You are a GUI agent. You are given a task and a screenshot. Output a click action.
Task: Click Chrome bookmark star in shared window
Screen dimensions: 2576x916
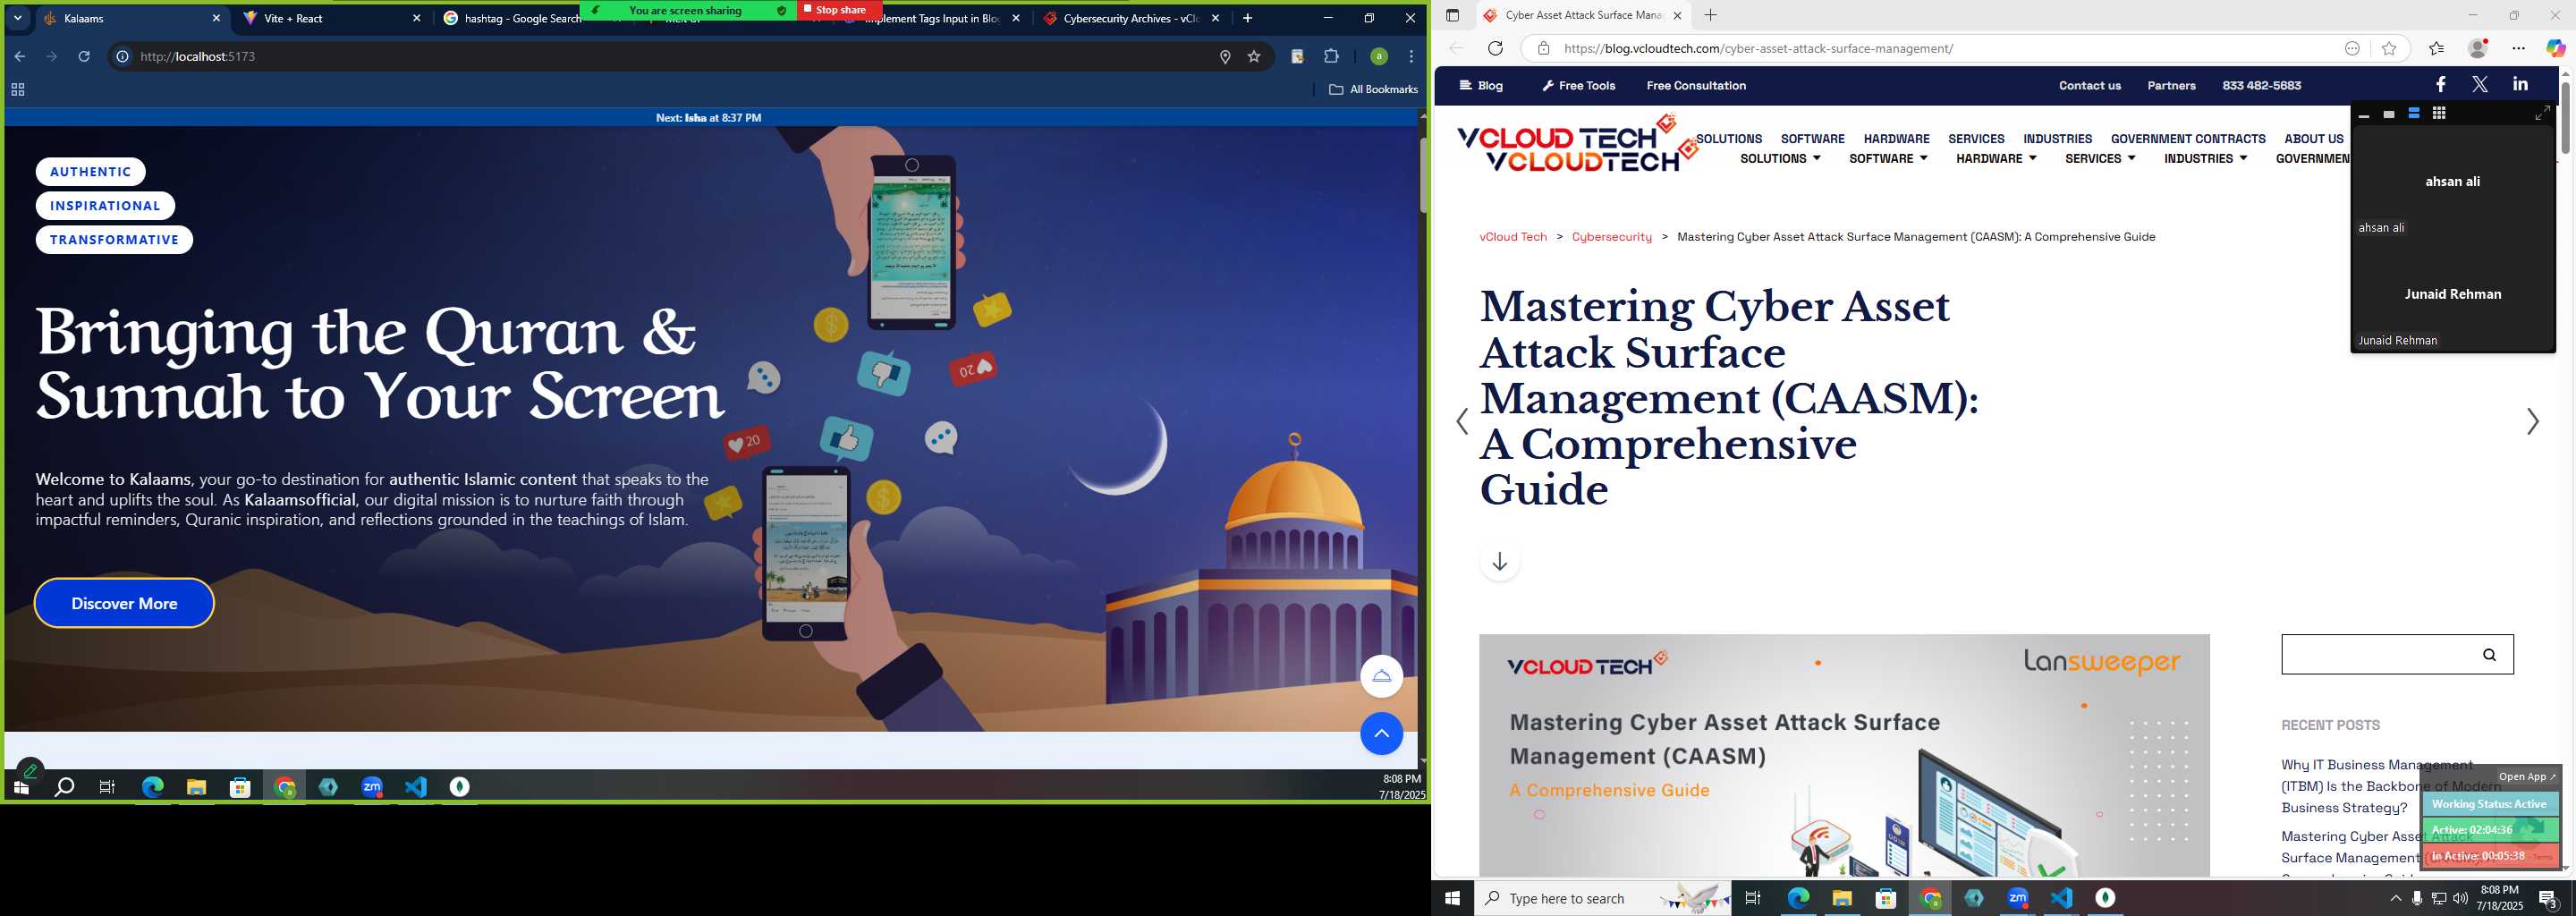[x=1254, y=57]
